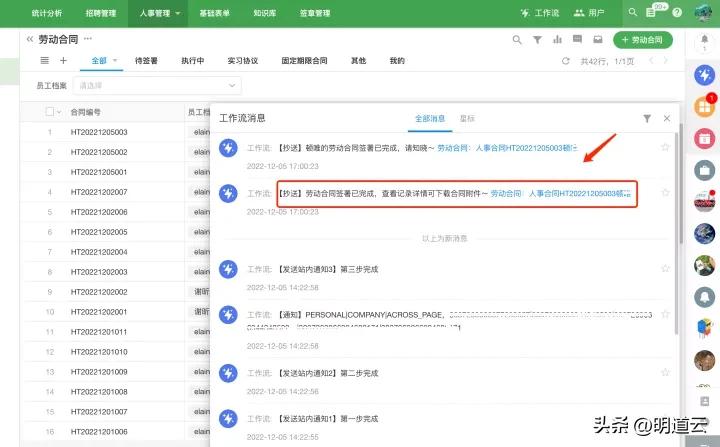Switch to the 执行中 view tab

tap(193, 61)
